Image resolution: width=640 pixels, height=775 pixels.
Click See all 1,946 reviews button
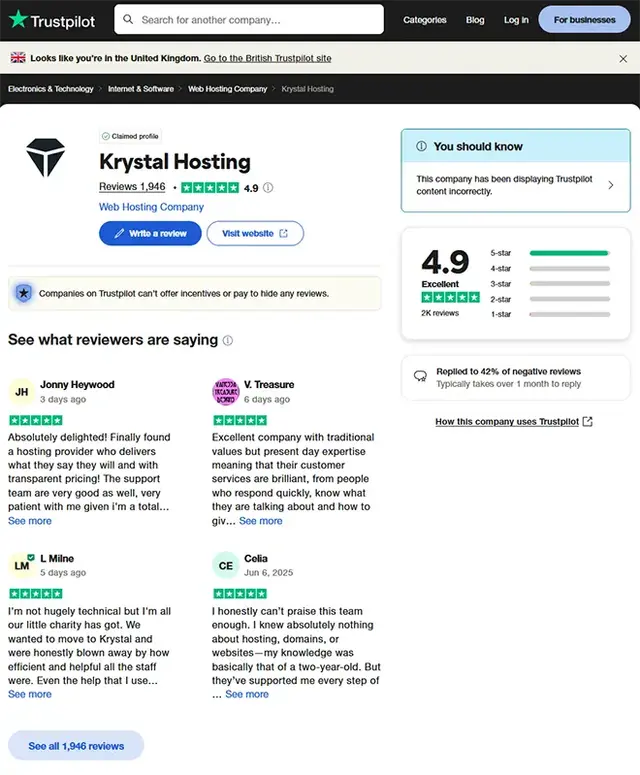tap(76, 746)
